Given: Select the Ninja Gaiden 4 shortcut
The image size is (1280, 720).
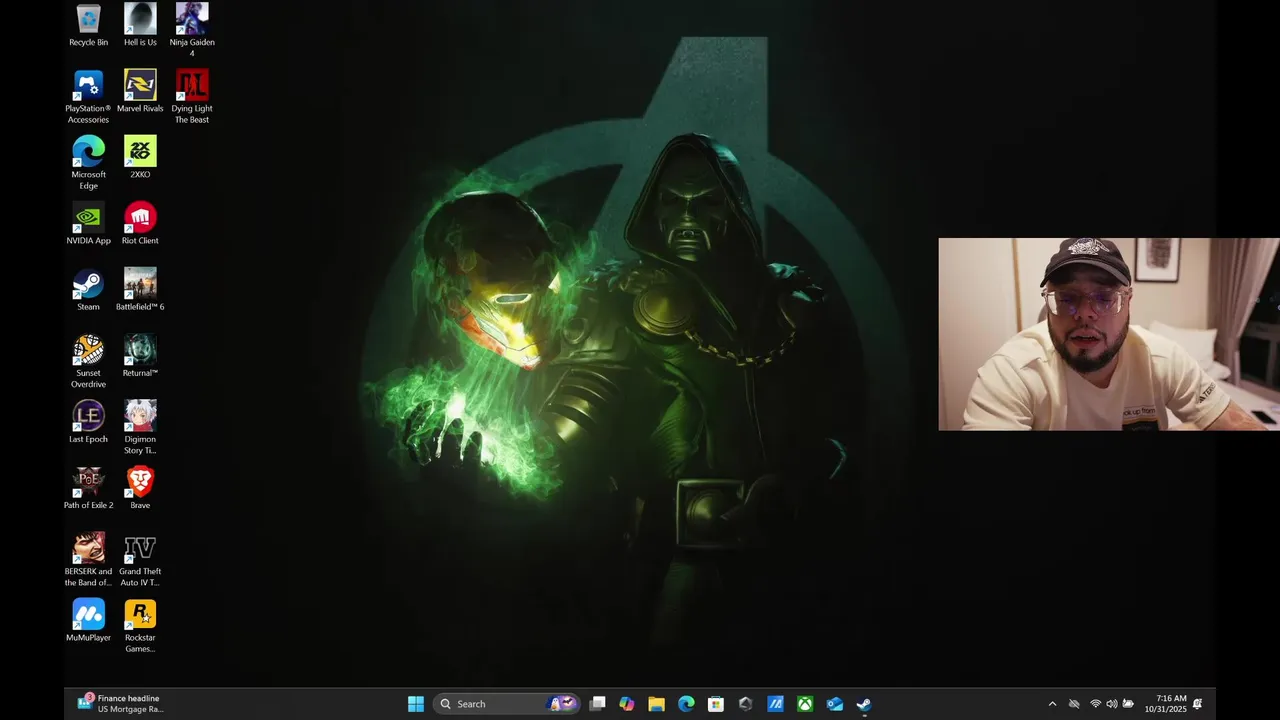Looking at the screenshot, I should point(192,30).
